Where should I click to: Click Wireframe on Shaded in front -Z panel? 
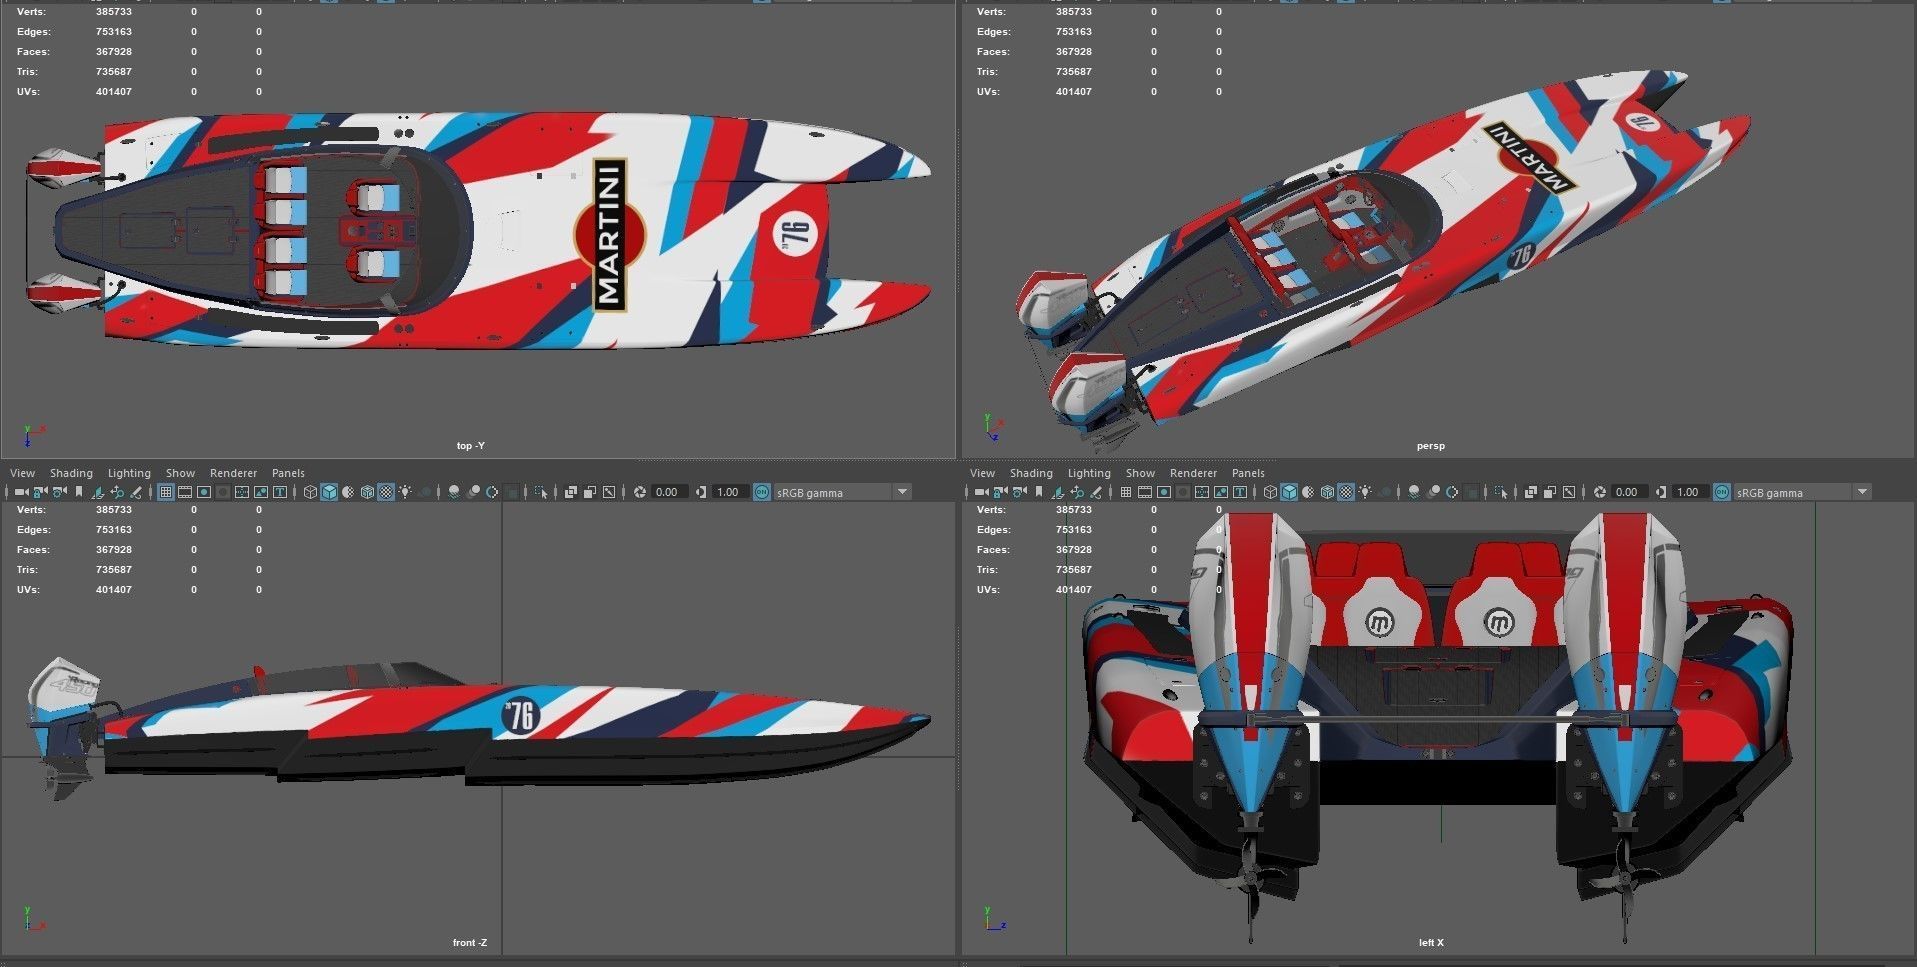point(367,492)
